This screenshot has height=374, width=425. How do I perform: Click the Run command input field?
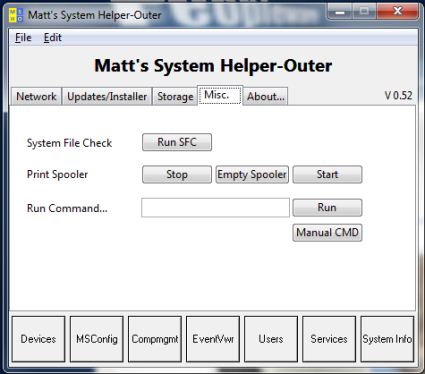215,208
